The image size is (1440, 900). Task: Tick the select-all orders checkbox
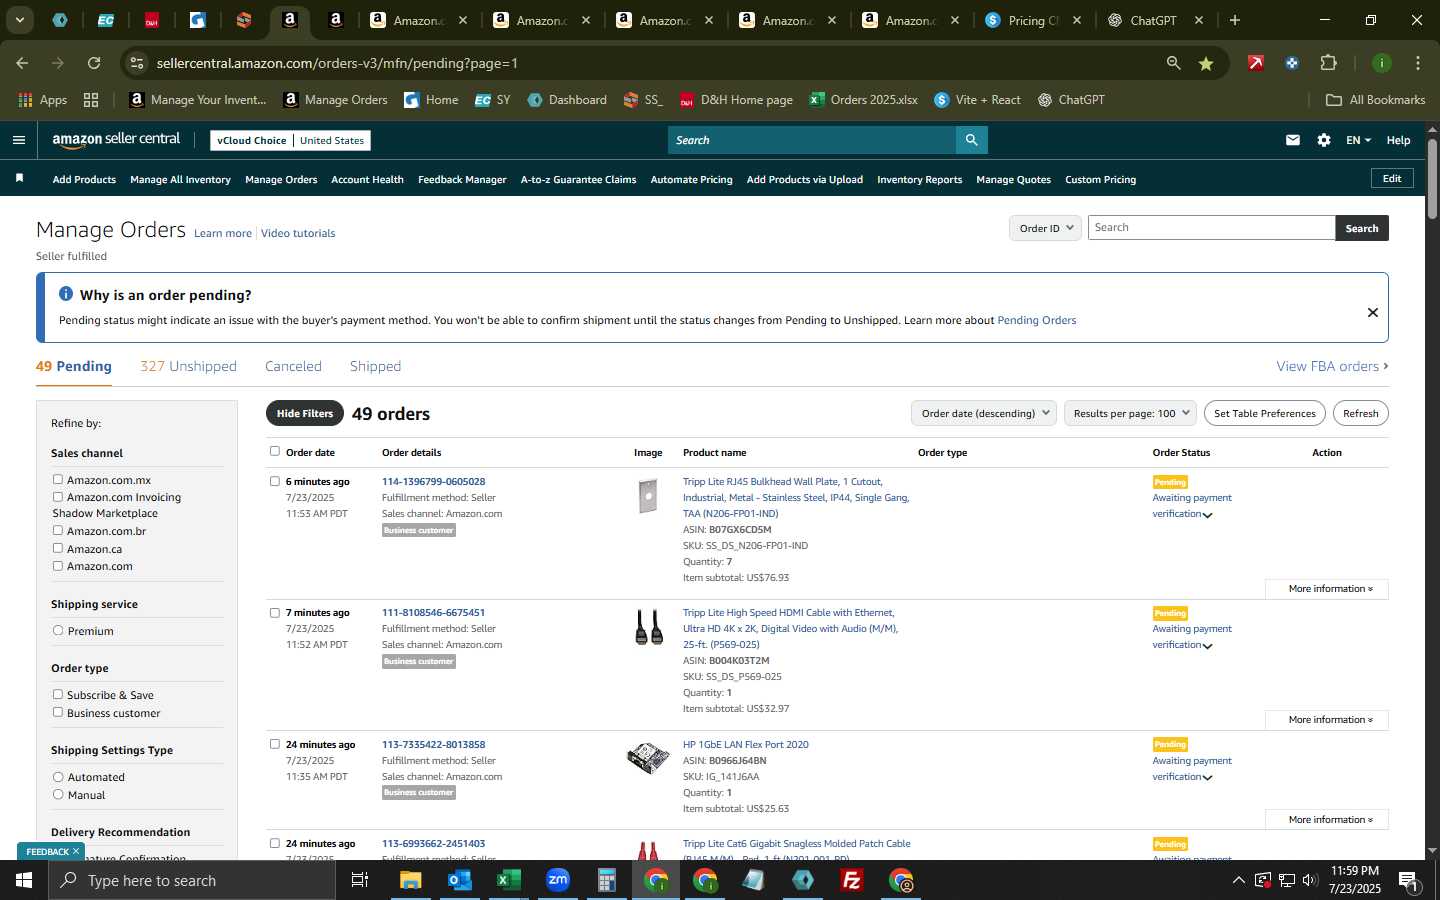click(275, 451)
